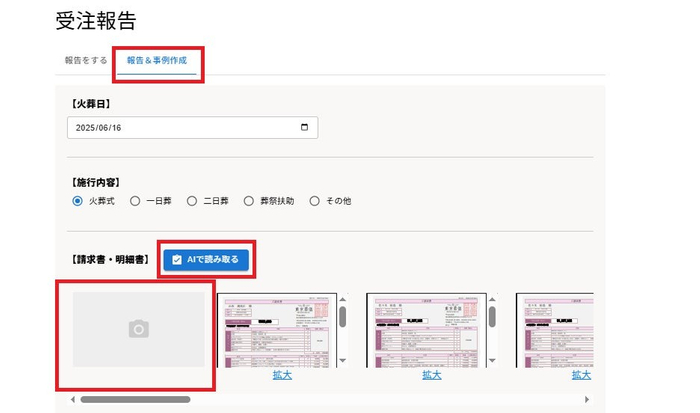Choose the 二日葬 radio option

click(192, 201)
